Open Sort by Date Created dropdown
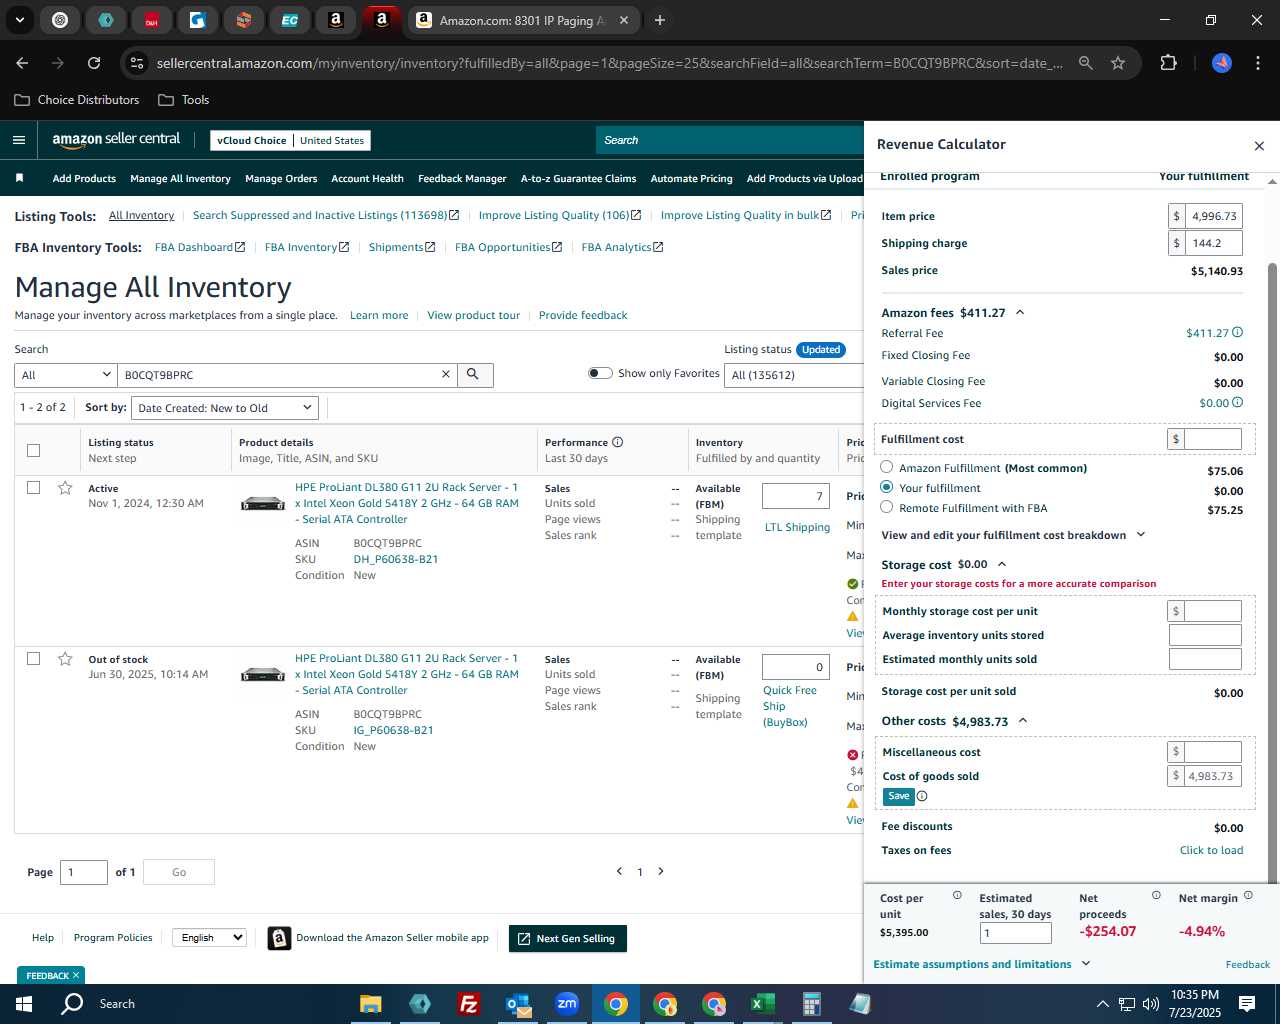 pos(225,408)
